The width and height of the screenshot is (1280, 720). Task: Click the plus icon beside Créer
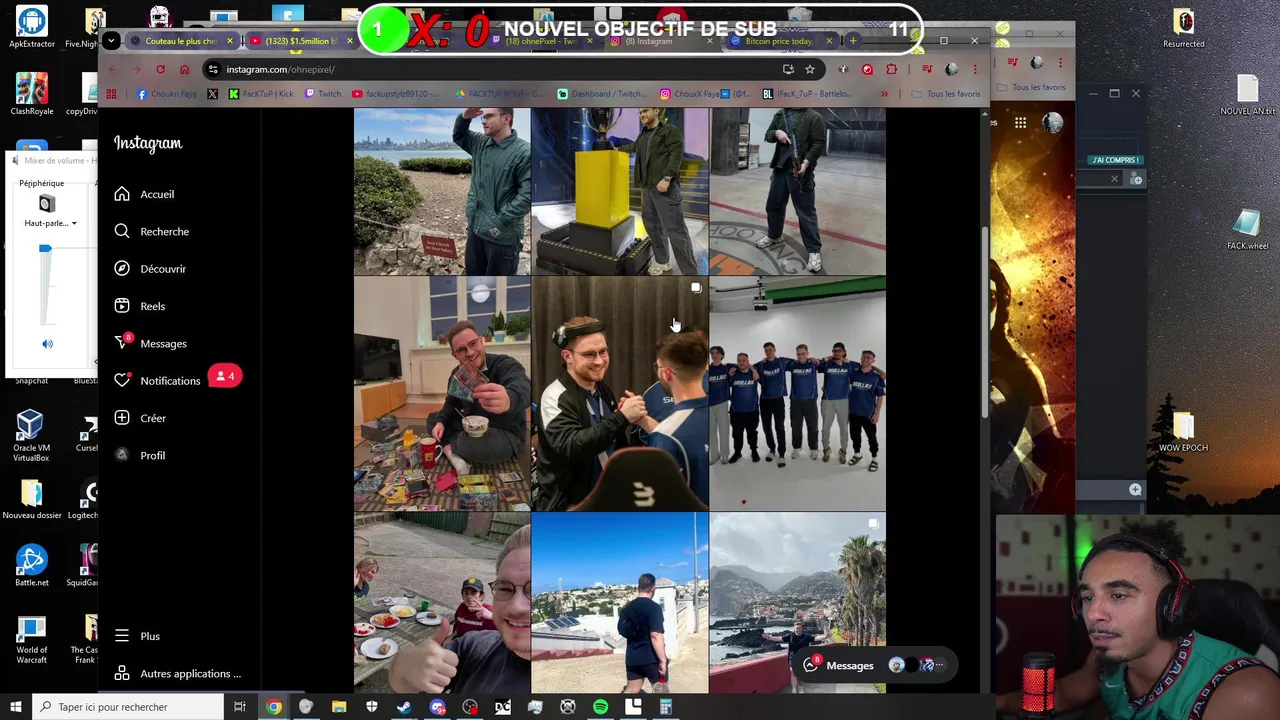point(122,418)
